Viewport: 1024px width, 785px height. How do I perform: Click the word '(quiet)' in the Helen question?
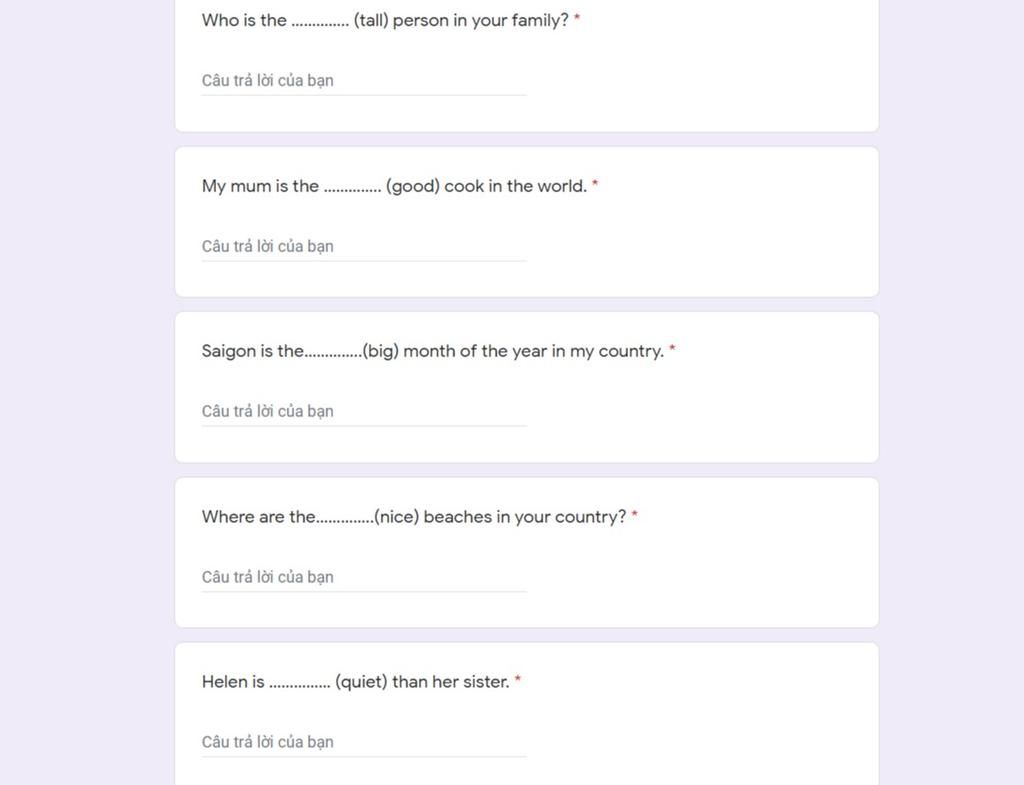click(x=361, y=682)
